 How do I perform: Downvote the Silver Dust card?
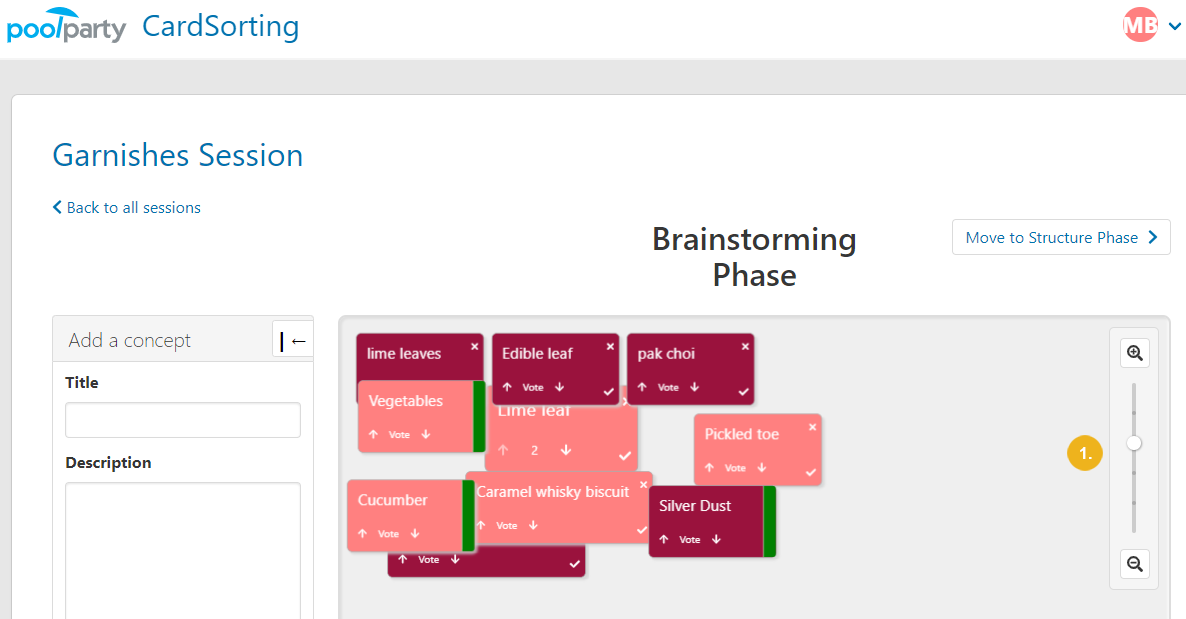pos(716,540)
